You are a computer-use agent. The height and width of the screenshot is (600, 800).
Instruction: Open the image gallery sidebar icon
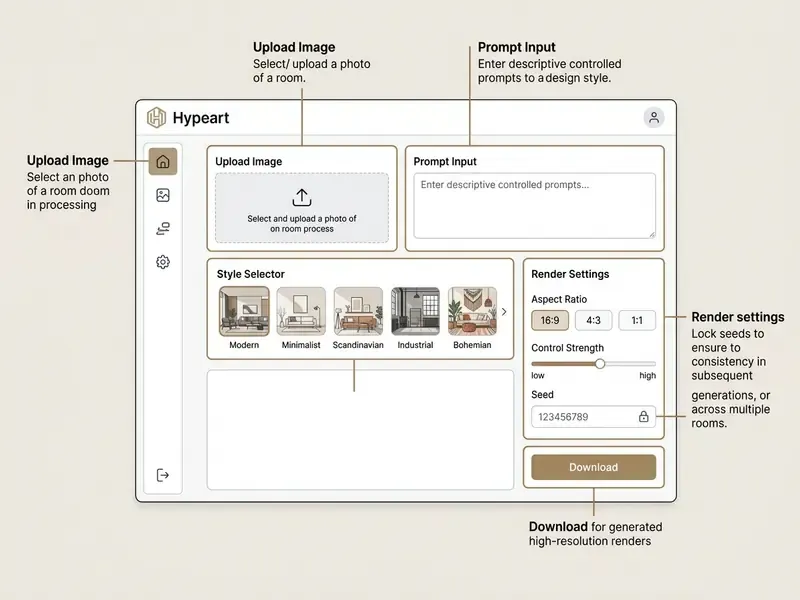tap(163, 195)
